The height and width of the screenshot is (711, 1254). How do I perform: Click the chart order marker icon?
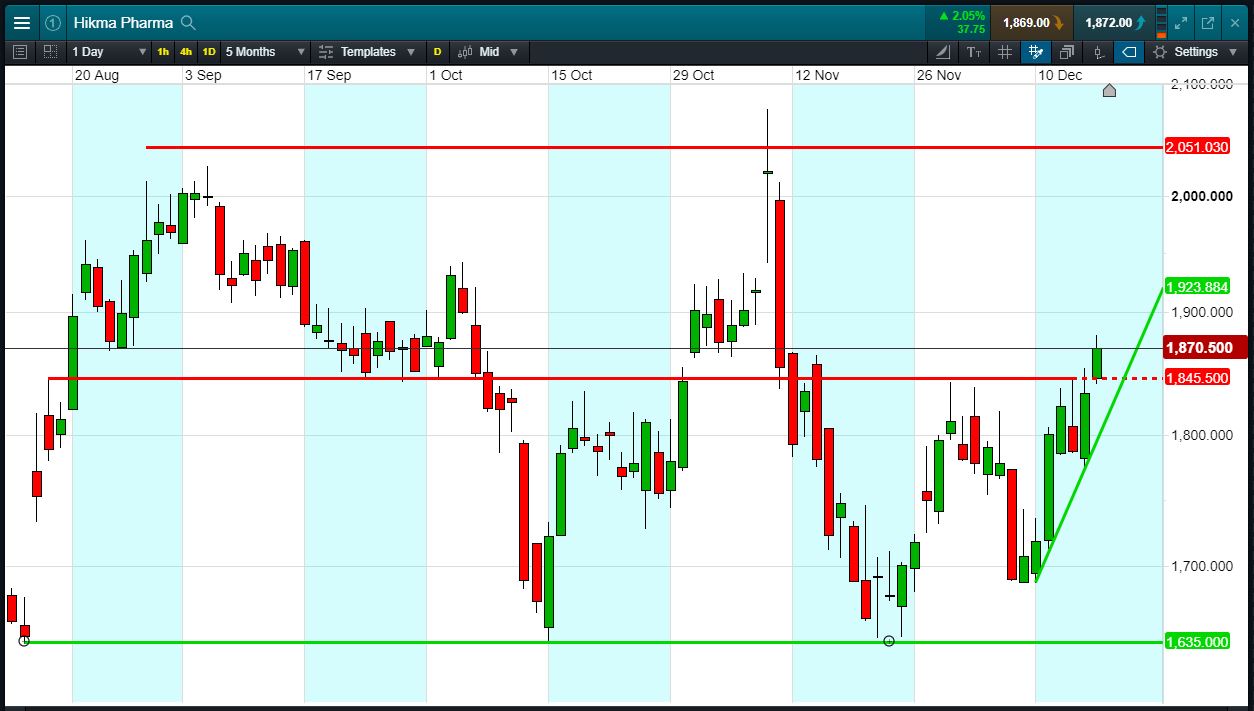coord(1098,52)
